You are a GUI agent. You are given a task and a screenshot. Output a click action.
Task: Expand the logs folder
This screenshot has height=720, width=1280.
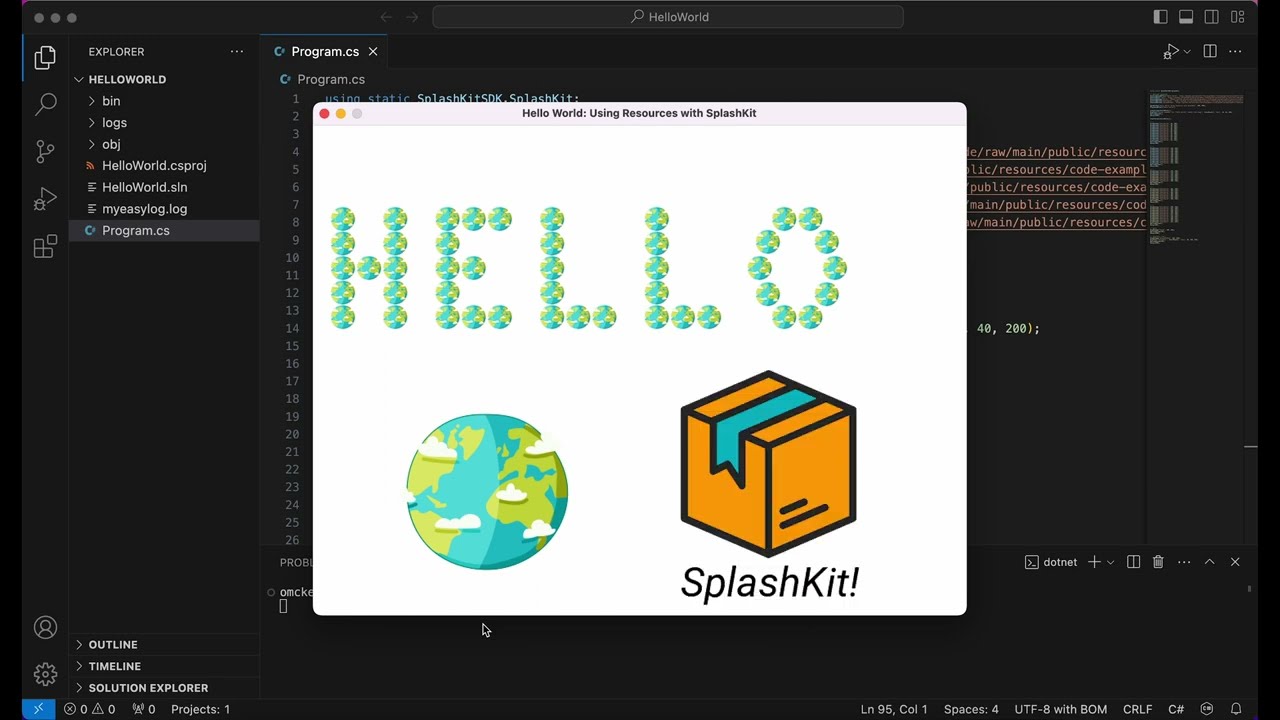164,123
